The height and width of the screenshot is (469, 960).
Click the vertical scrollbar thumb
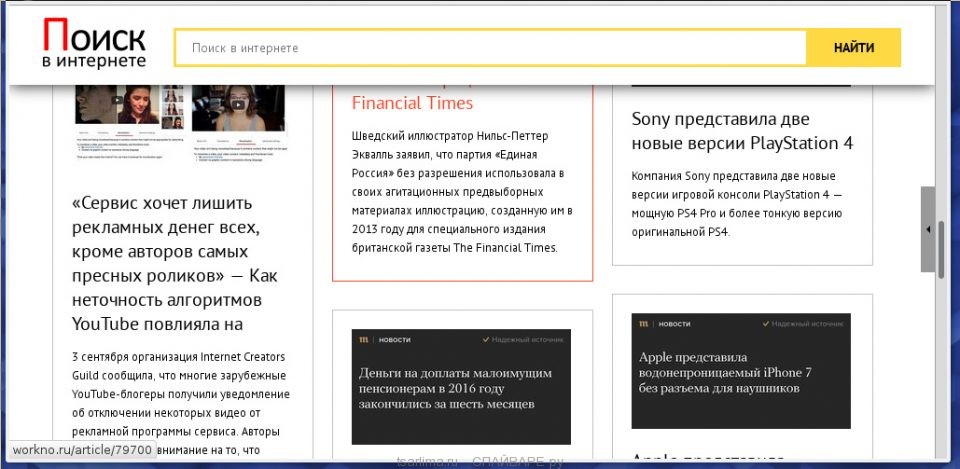941,230
